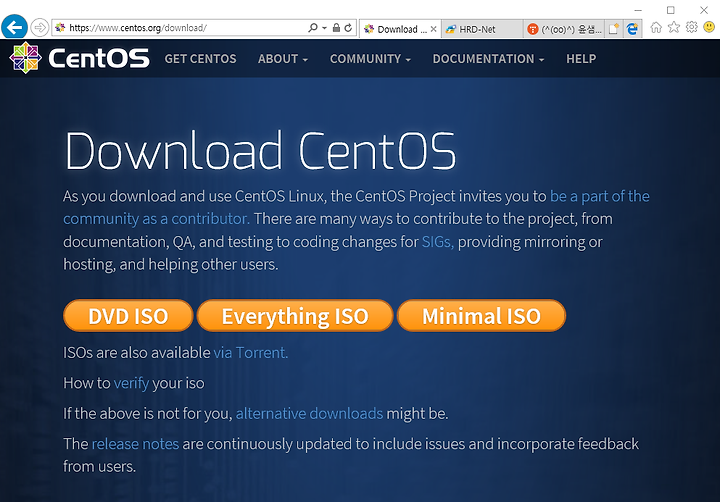Click the Minimal ISO download button

(x=481, y=316)
